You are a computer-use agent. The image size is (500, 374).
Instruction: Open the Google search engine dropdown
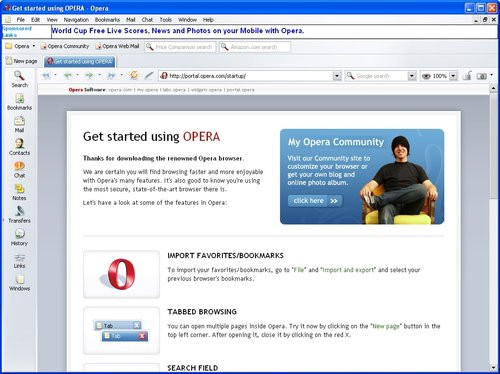pyautogui.click(x=412, y=76)
